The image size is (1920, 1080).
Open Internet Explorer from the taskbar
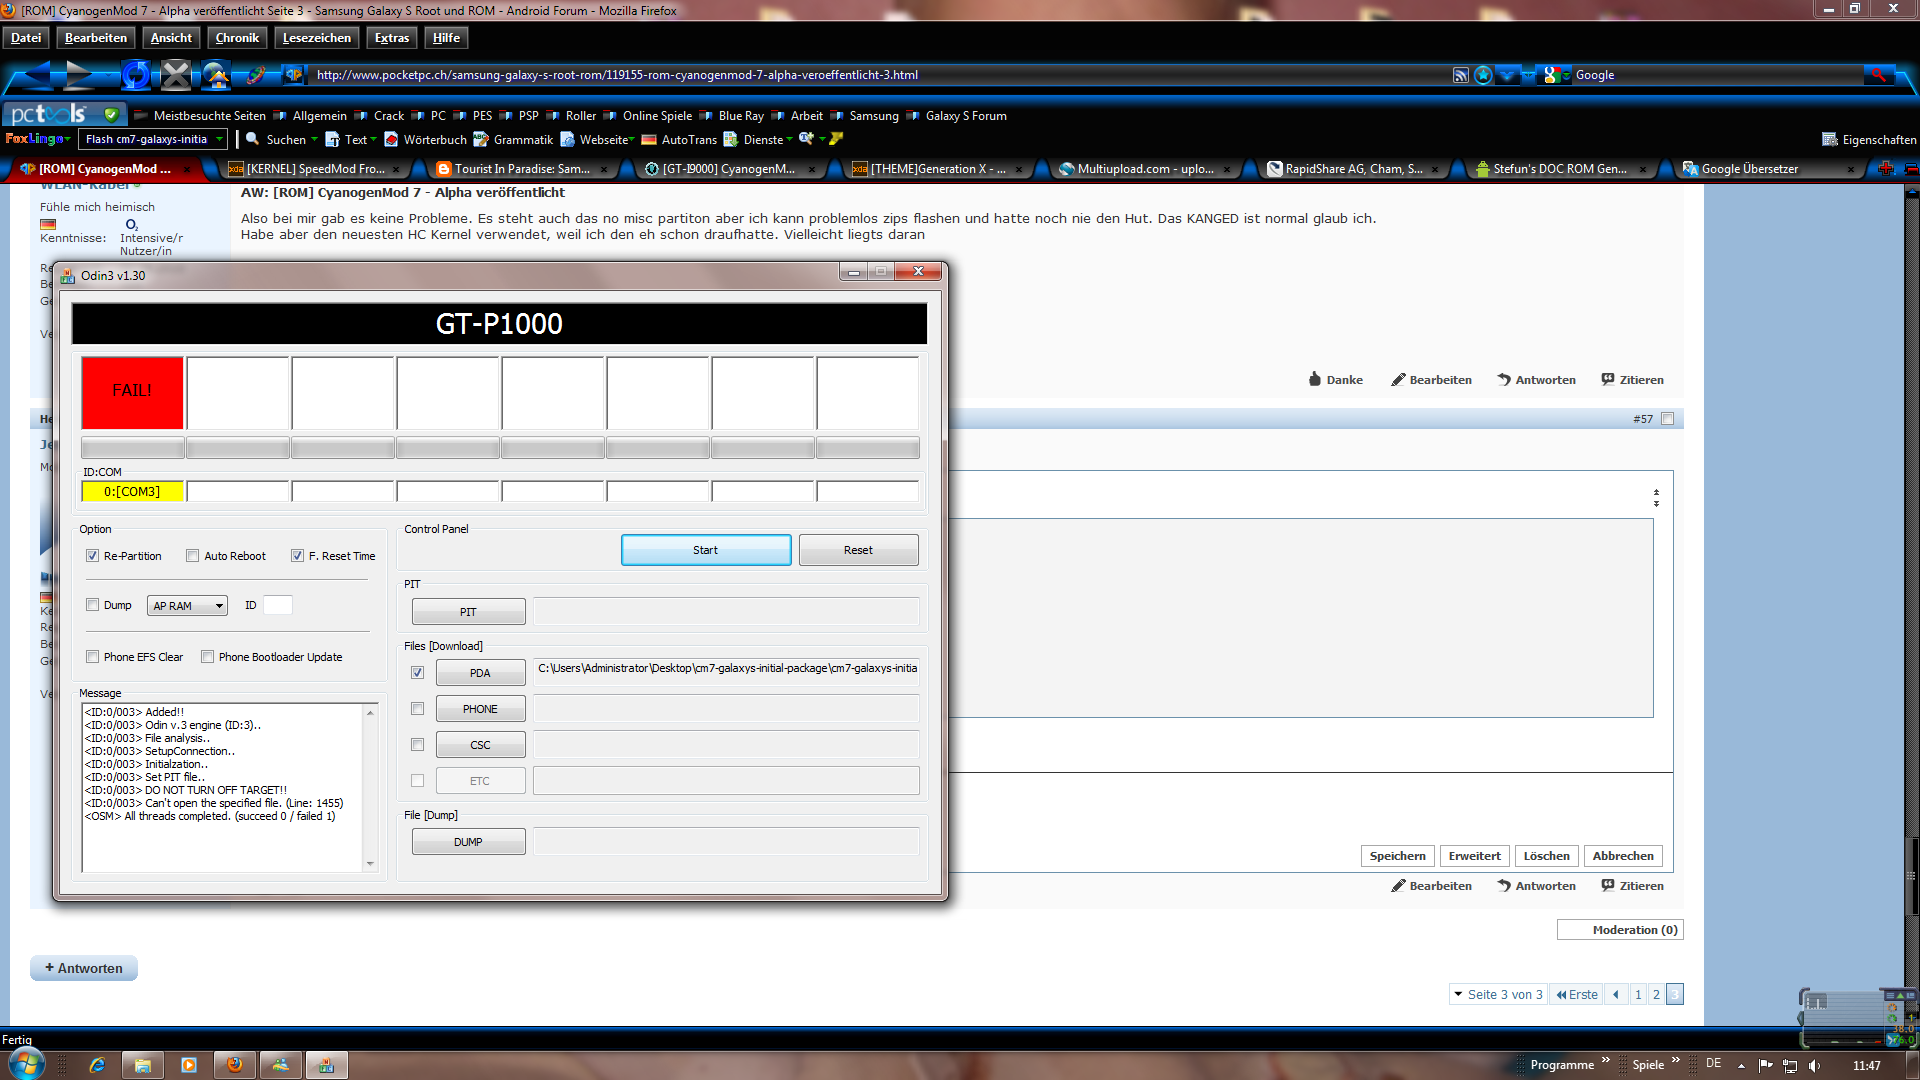coord(97,1065)
